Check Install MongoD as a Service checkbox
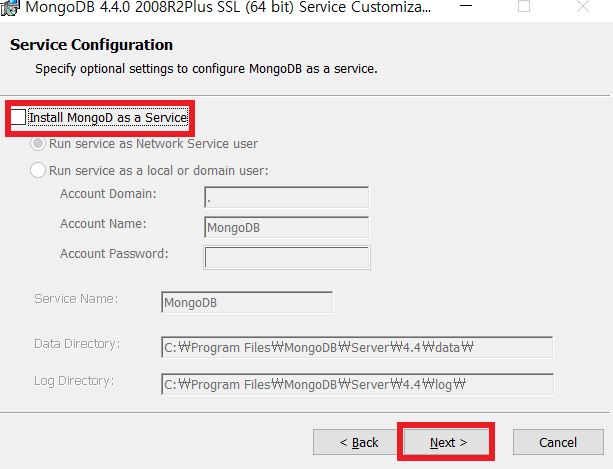Image resolution: width=613 pixels, height=469 pixels. click(18, 117)
